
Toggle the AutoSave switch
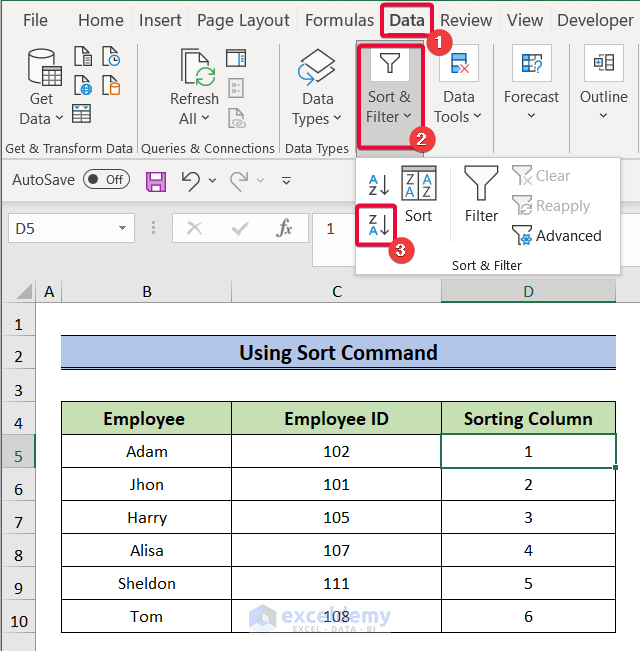pyautogui.click(x=106, y=180)
